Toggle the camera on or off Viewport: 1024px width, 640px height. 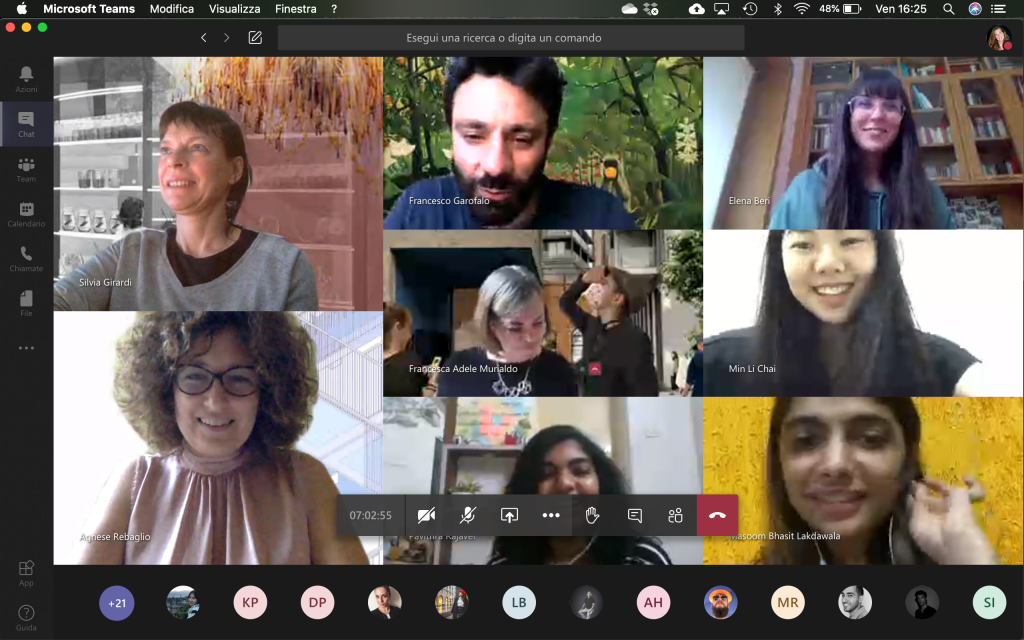pos(426,515)
